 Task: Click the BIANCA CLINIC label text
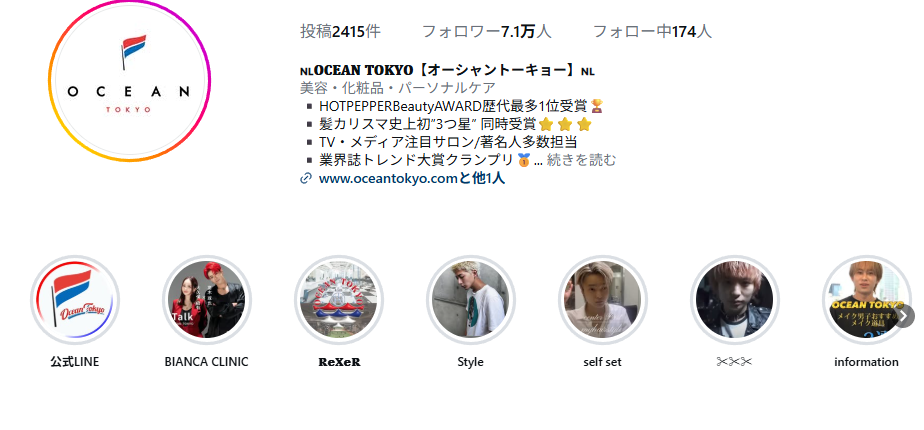tap(207, 362)
